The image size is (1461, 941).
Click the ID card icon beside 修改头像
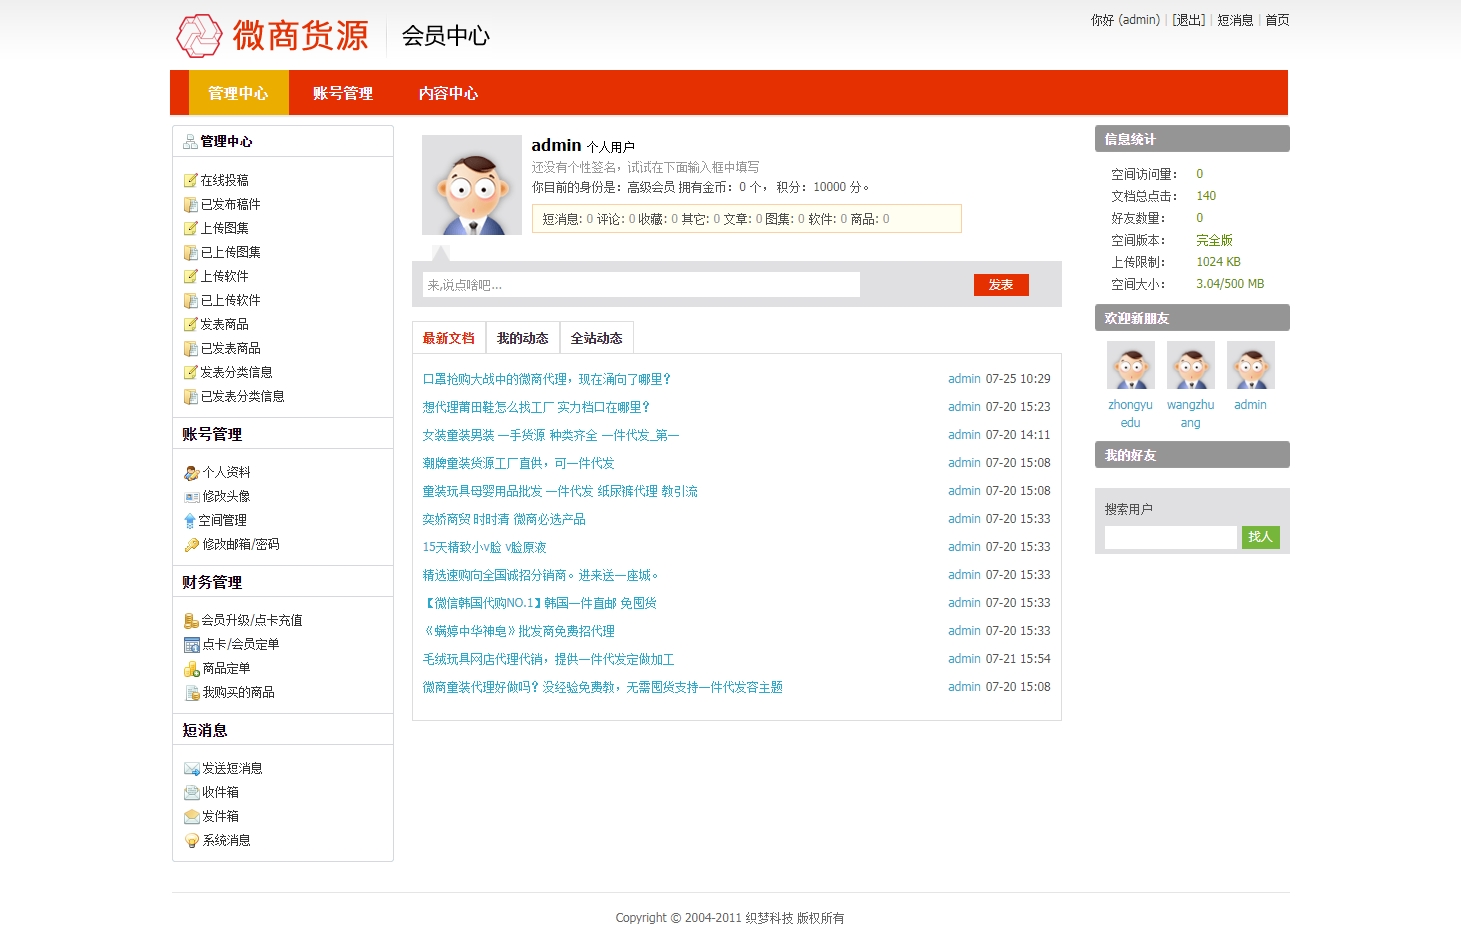(x=191, y=496)
